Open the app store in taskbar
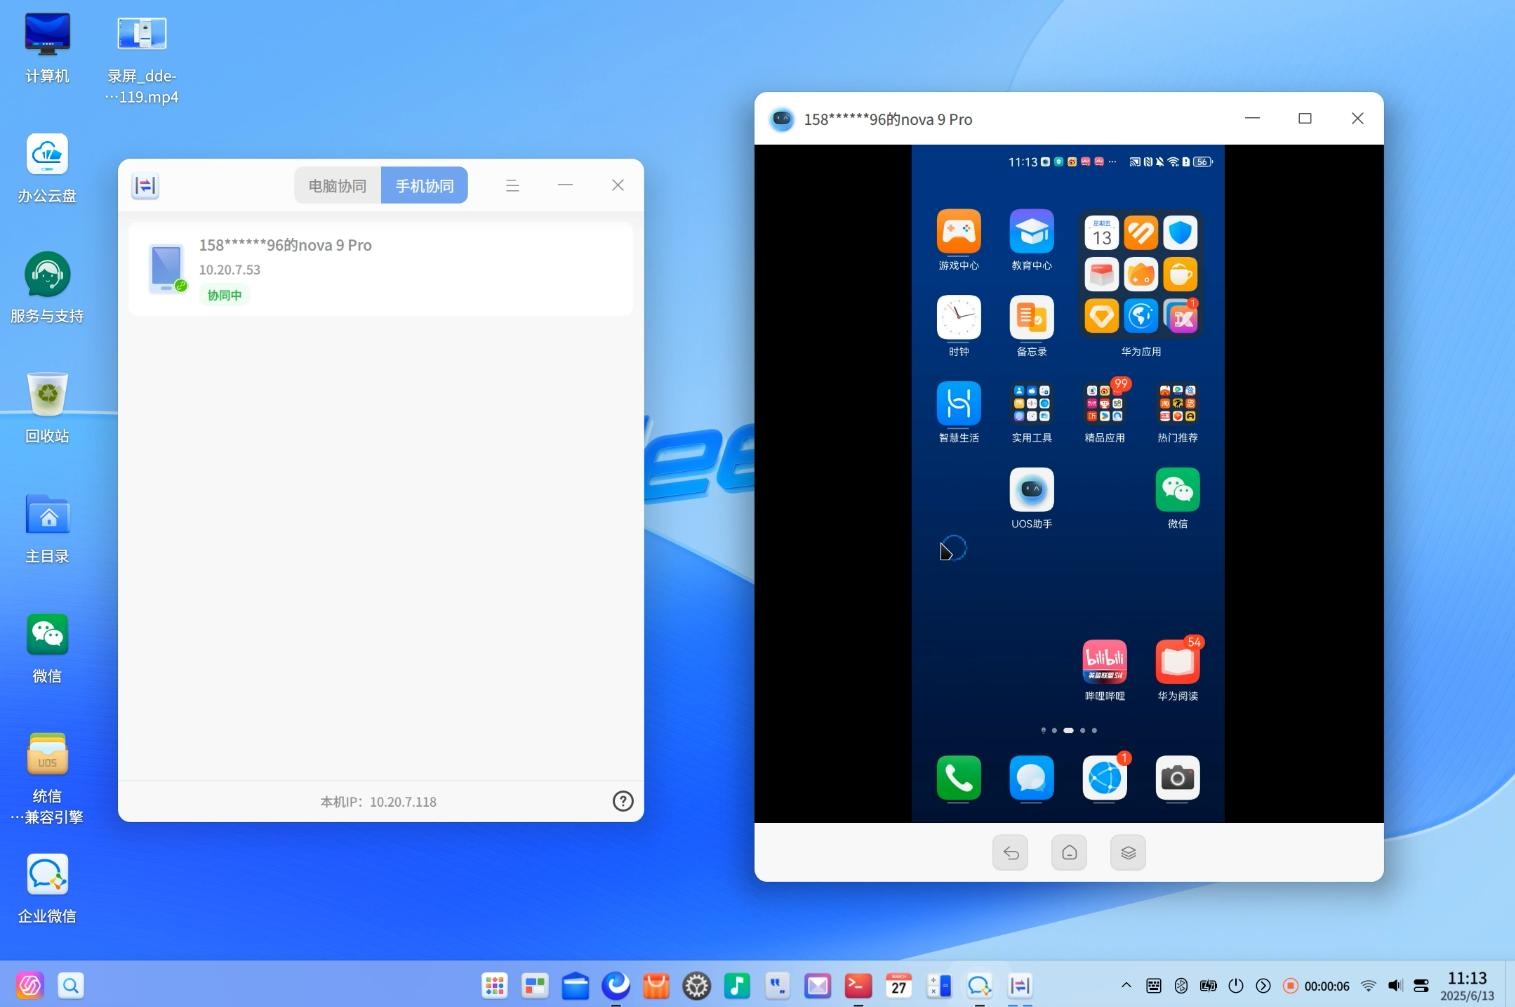1515x1007 pixels. 656,985
